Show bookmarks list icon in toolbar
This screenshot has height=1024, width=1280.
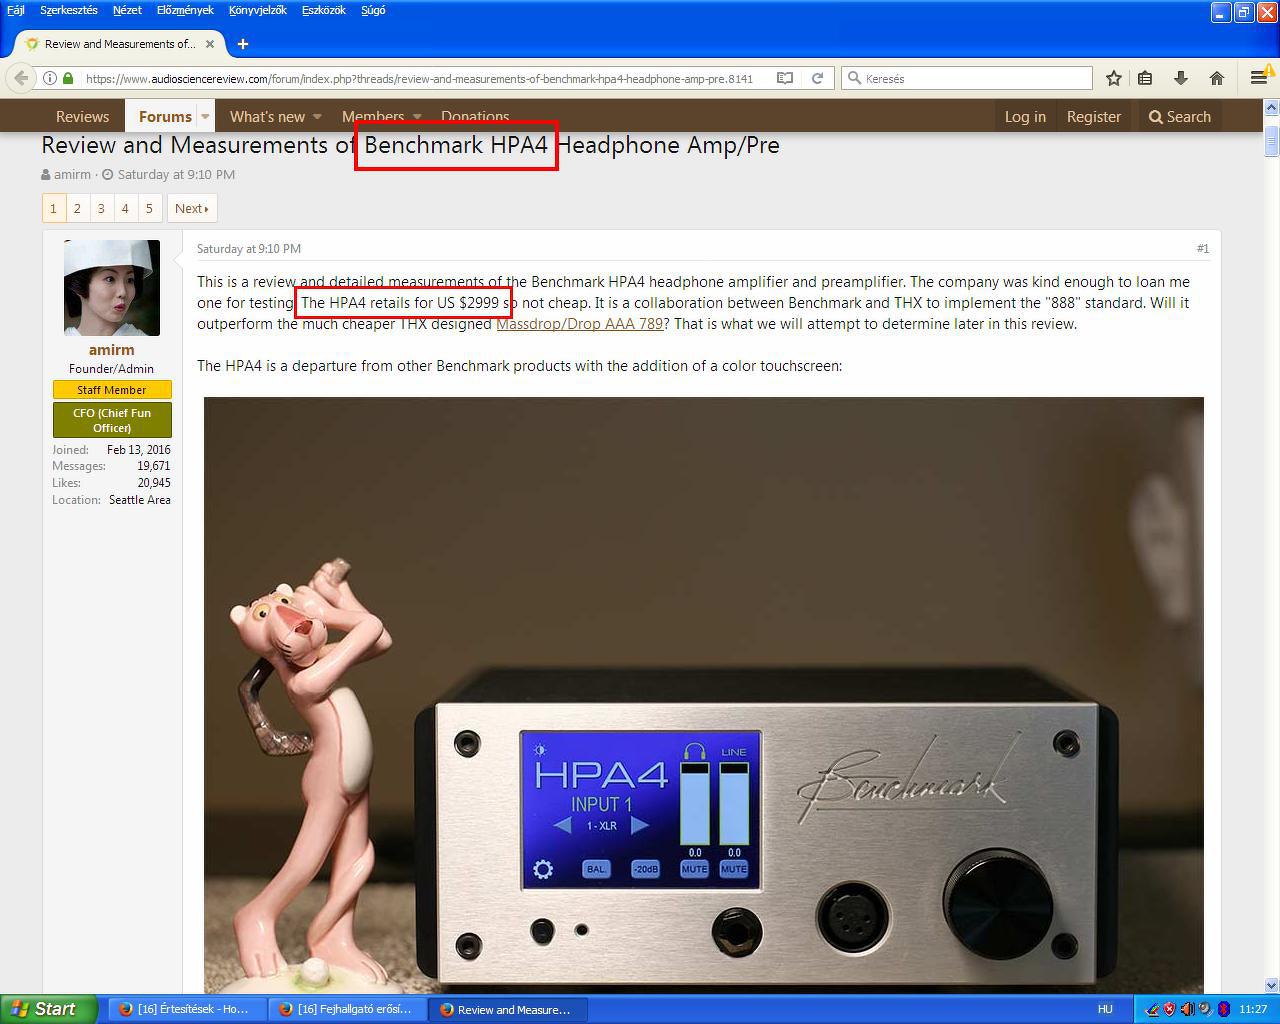click(1146, 78)
